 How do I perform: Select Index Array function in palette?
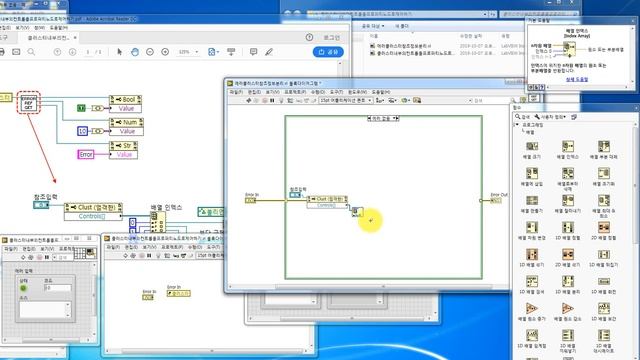pyautogui.click(x=568, y=146)
